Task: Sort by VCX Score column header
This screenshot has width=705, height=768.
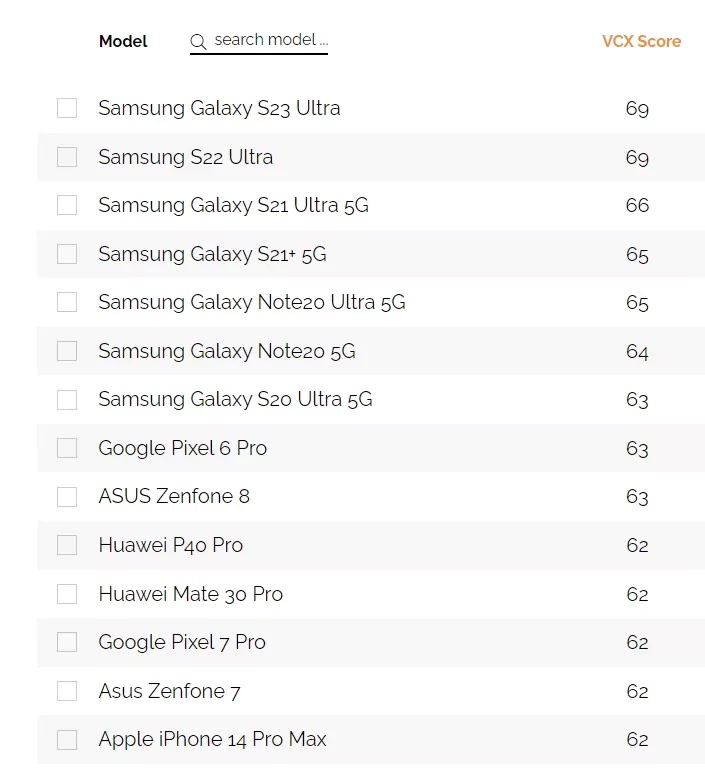Action: click(641, 41)
